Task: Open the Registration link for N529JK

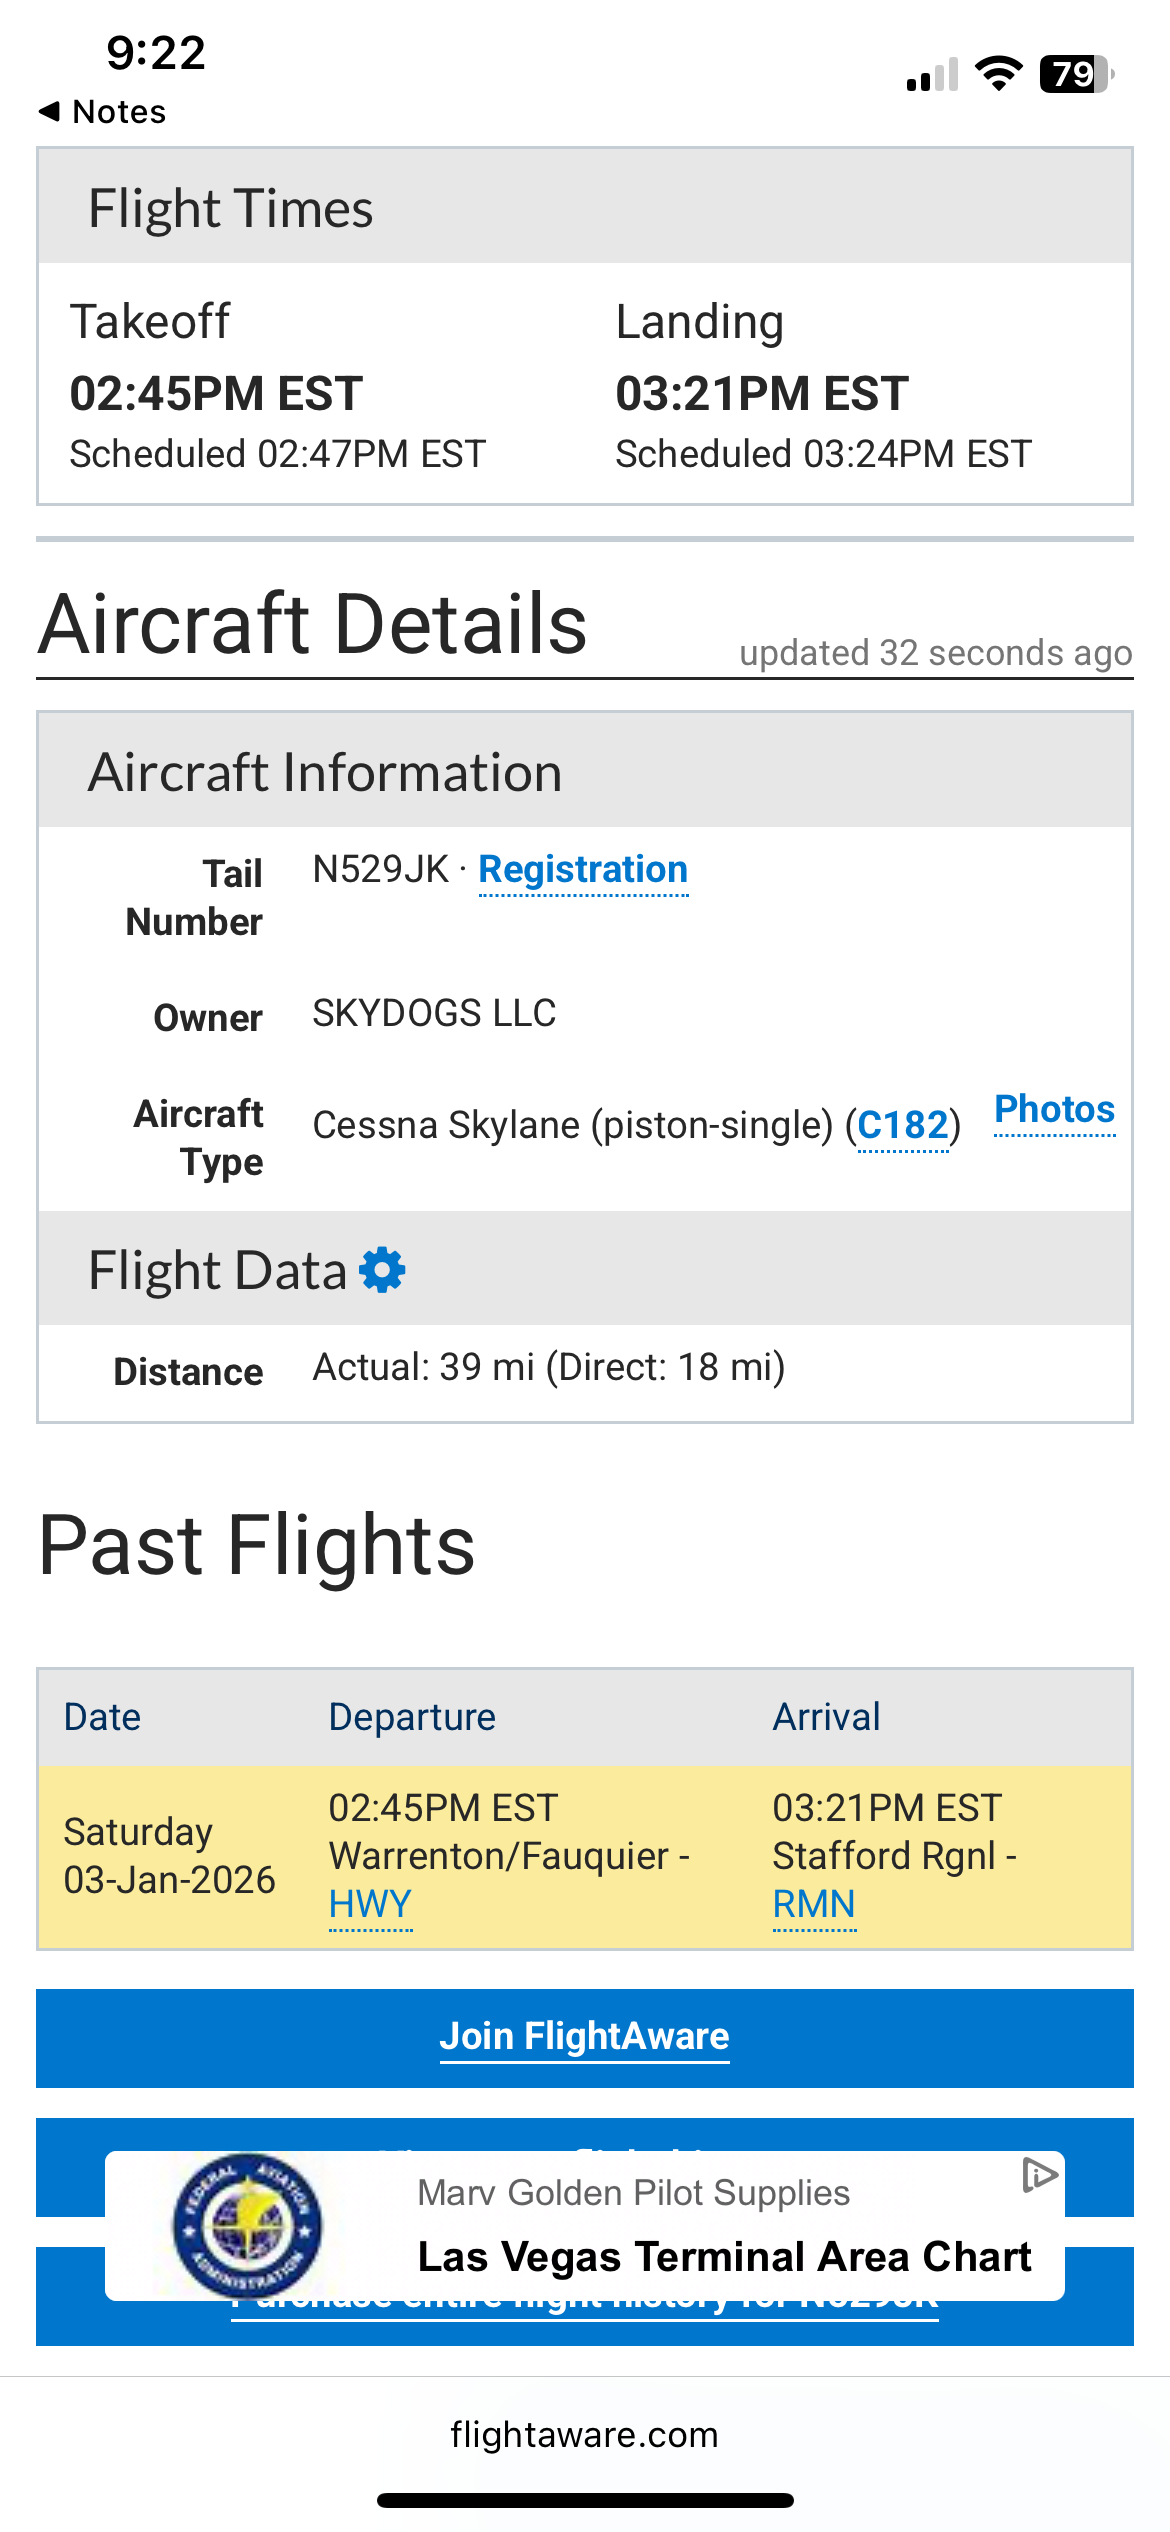Action: point(583,870)
